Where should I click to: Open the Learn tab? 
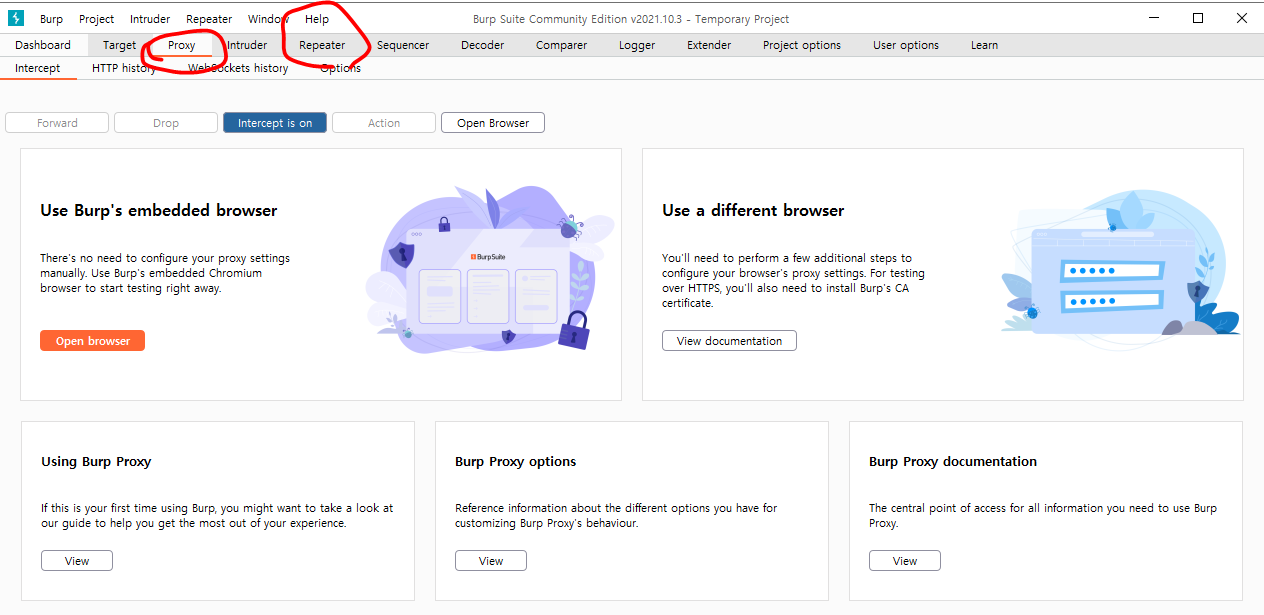(984, 45)
